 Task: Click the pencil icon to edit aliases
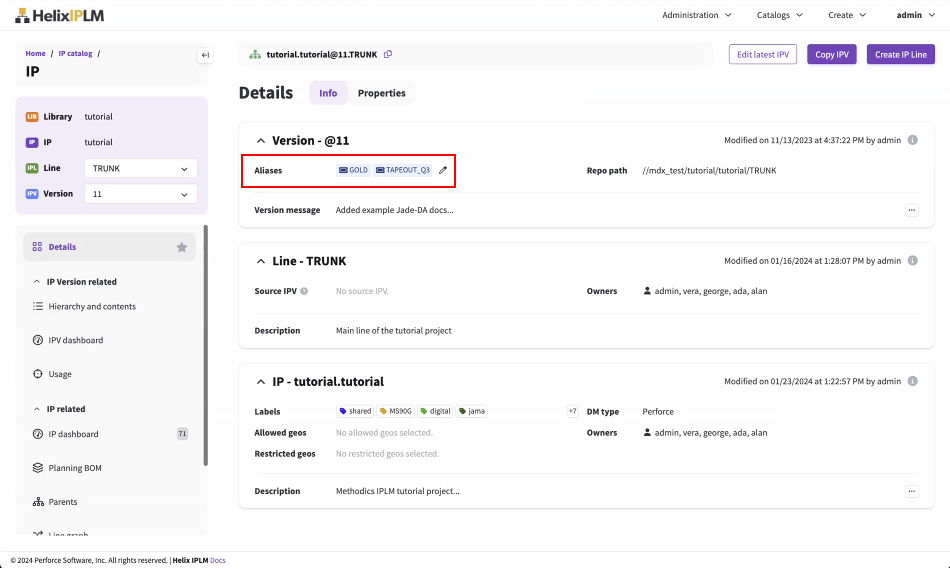pyautogui.click(x=443, y=171)
